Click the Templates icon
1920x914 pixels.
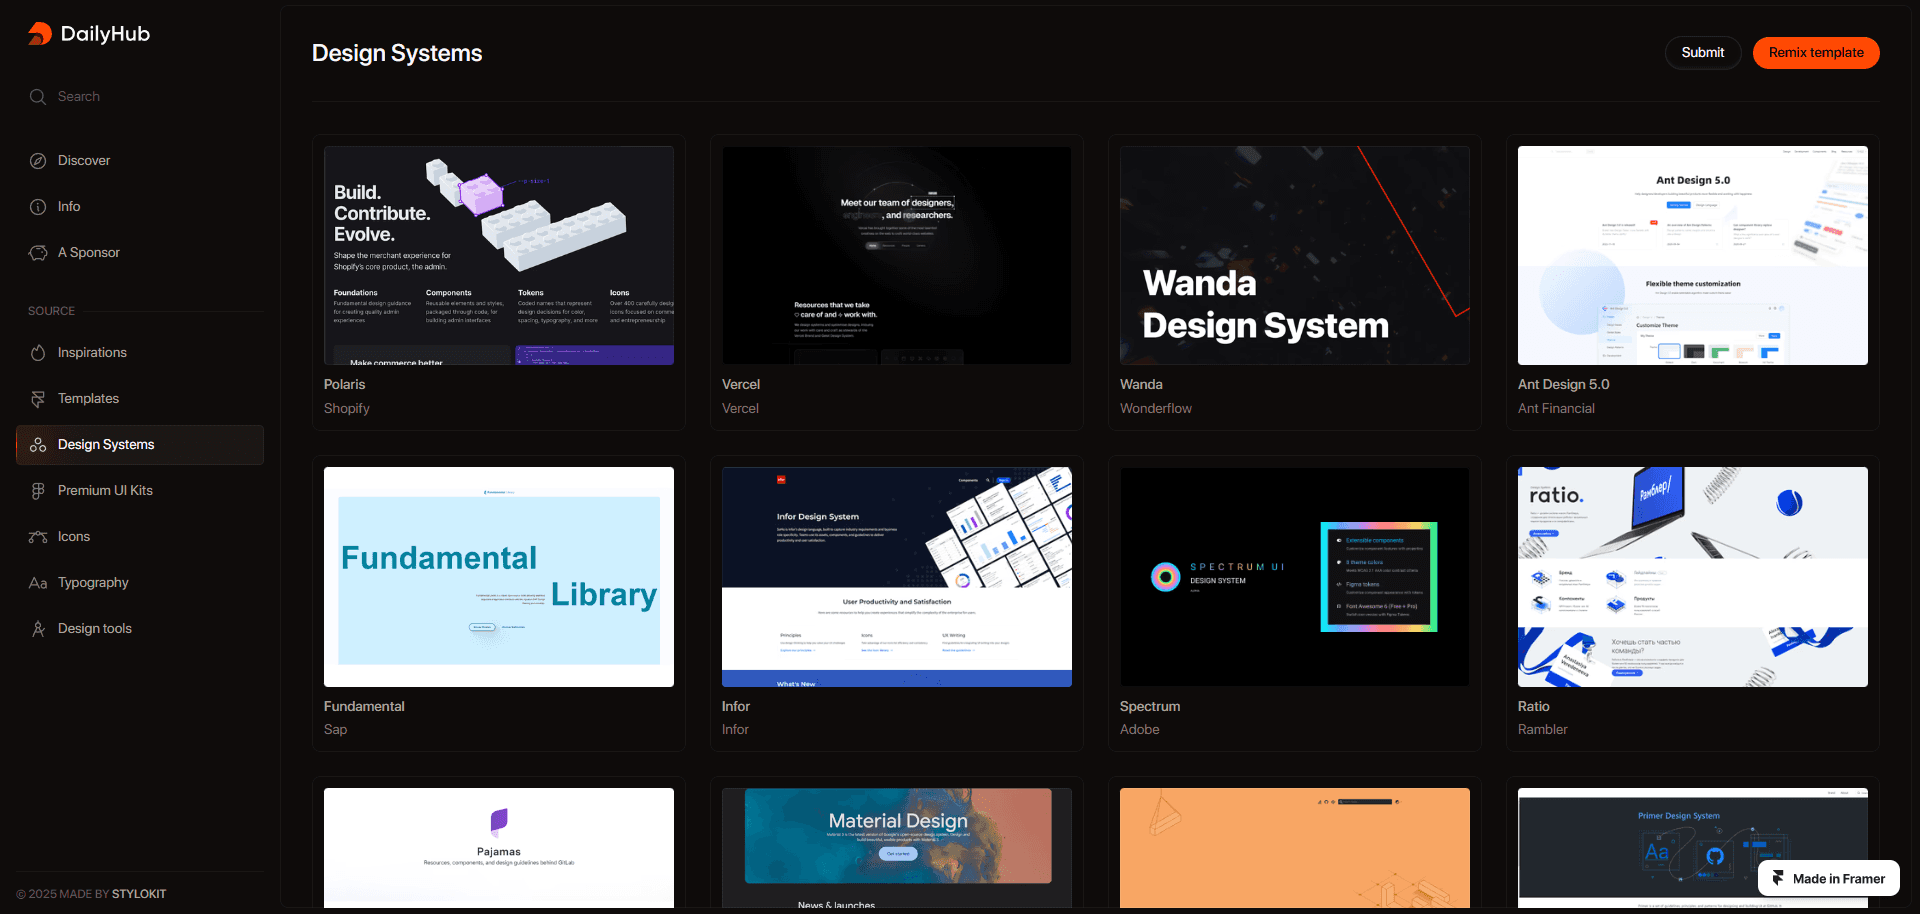[38, 399]
